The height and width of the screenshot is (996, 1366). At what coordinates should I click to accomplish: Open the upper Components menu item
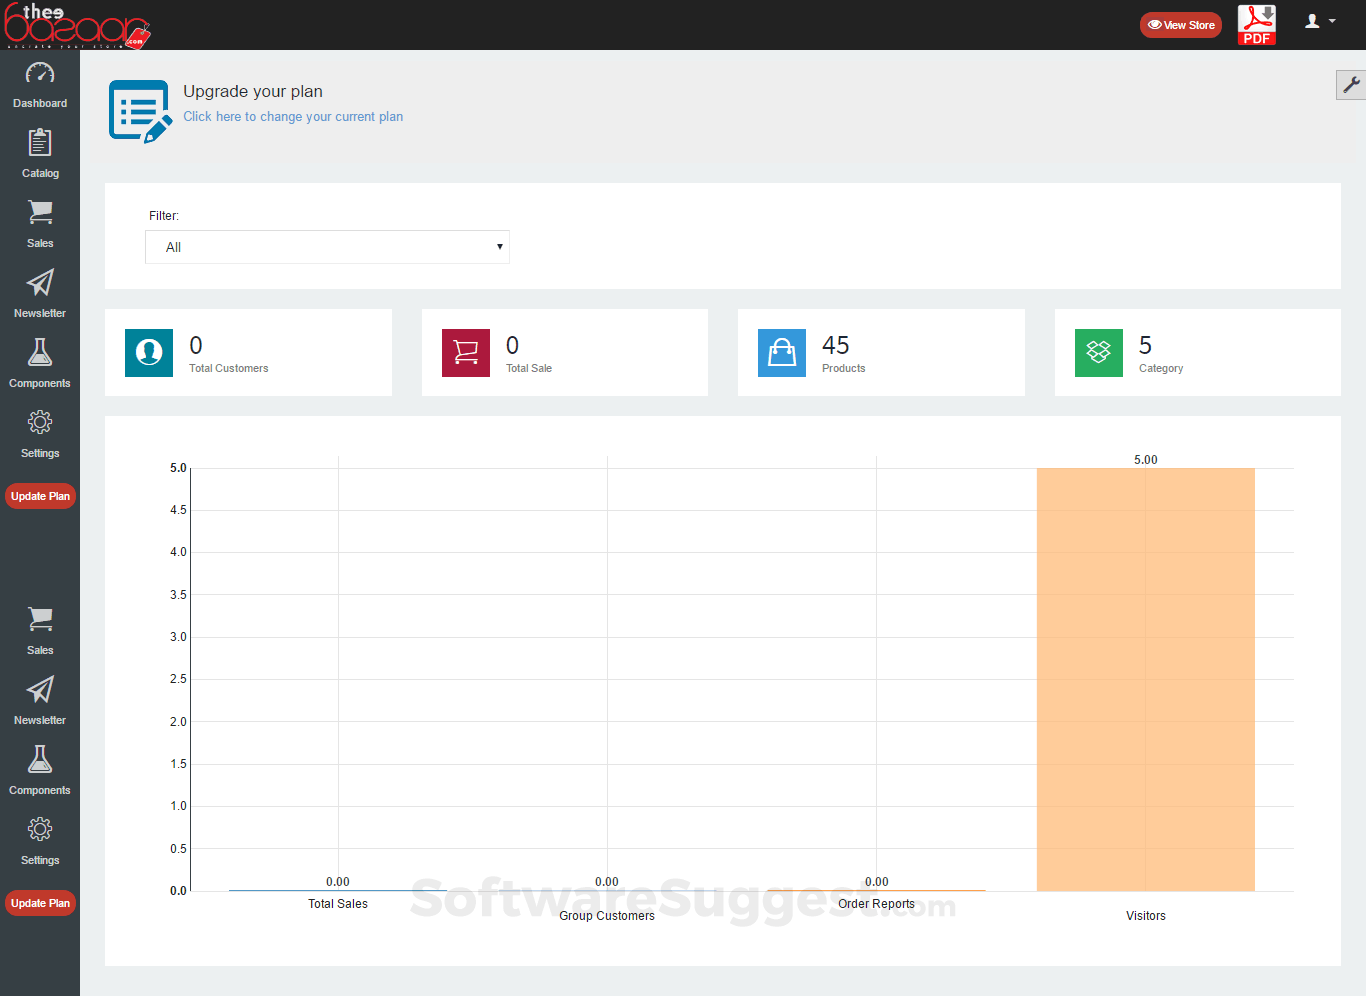(40, 363)
